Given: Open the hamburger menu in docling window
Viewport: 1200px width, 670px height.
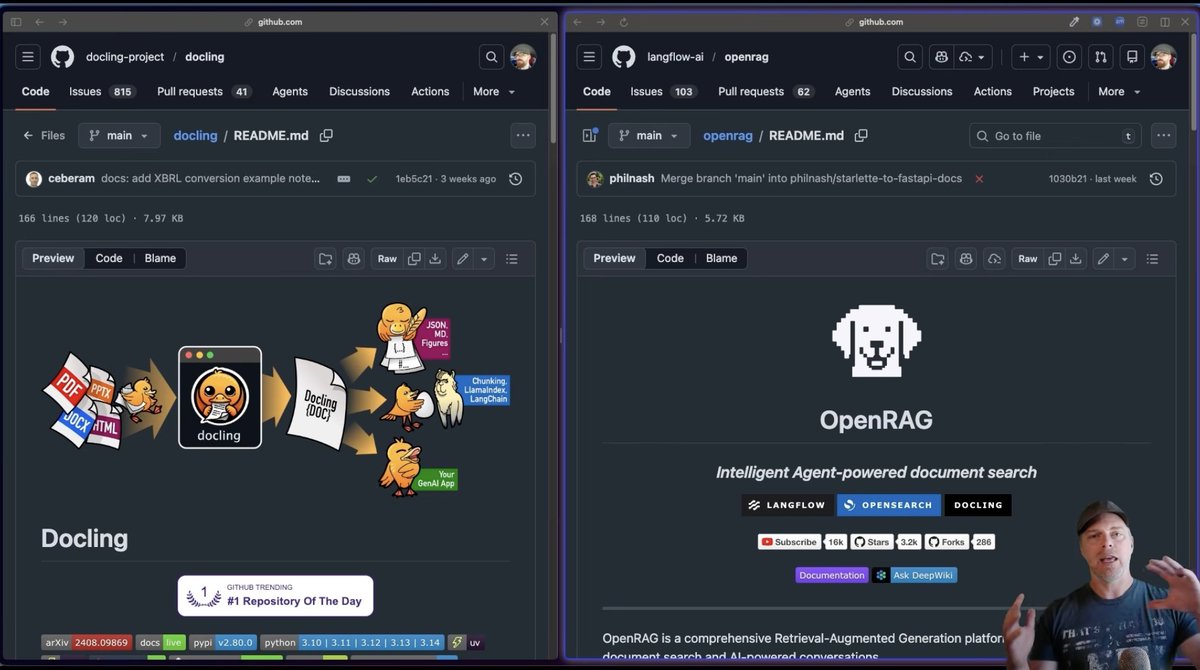Looking at the screenshot, I should [28, 57].
